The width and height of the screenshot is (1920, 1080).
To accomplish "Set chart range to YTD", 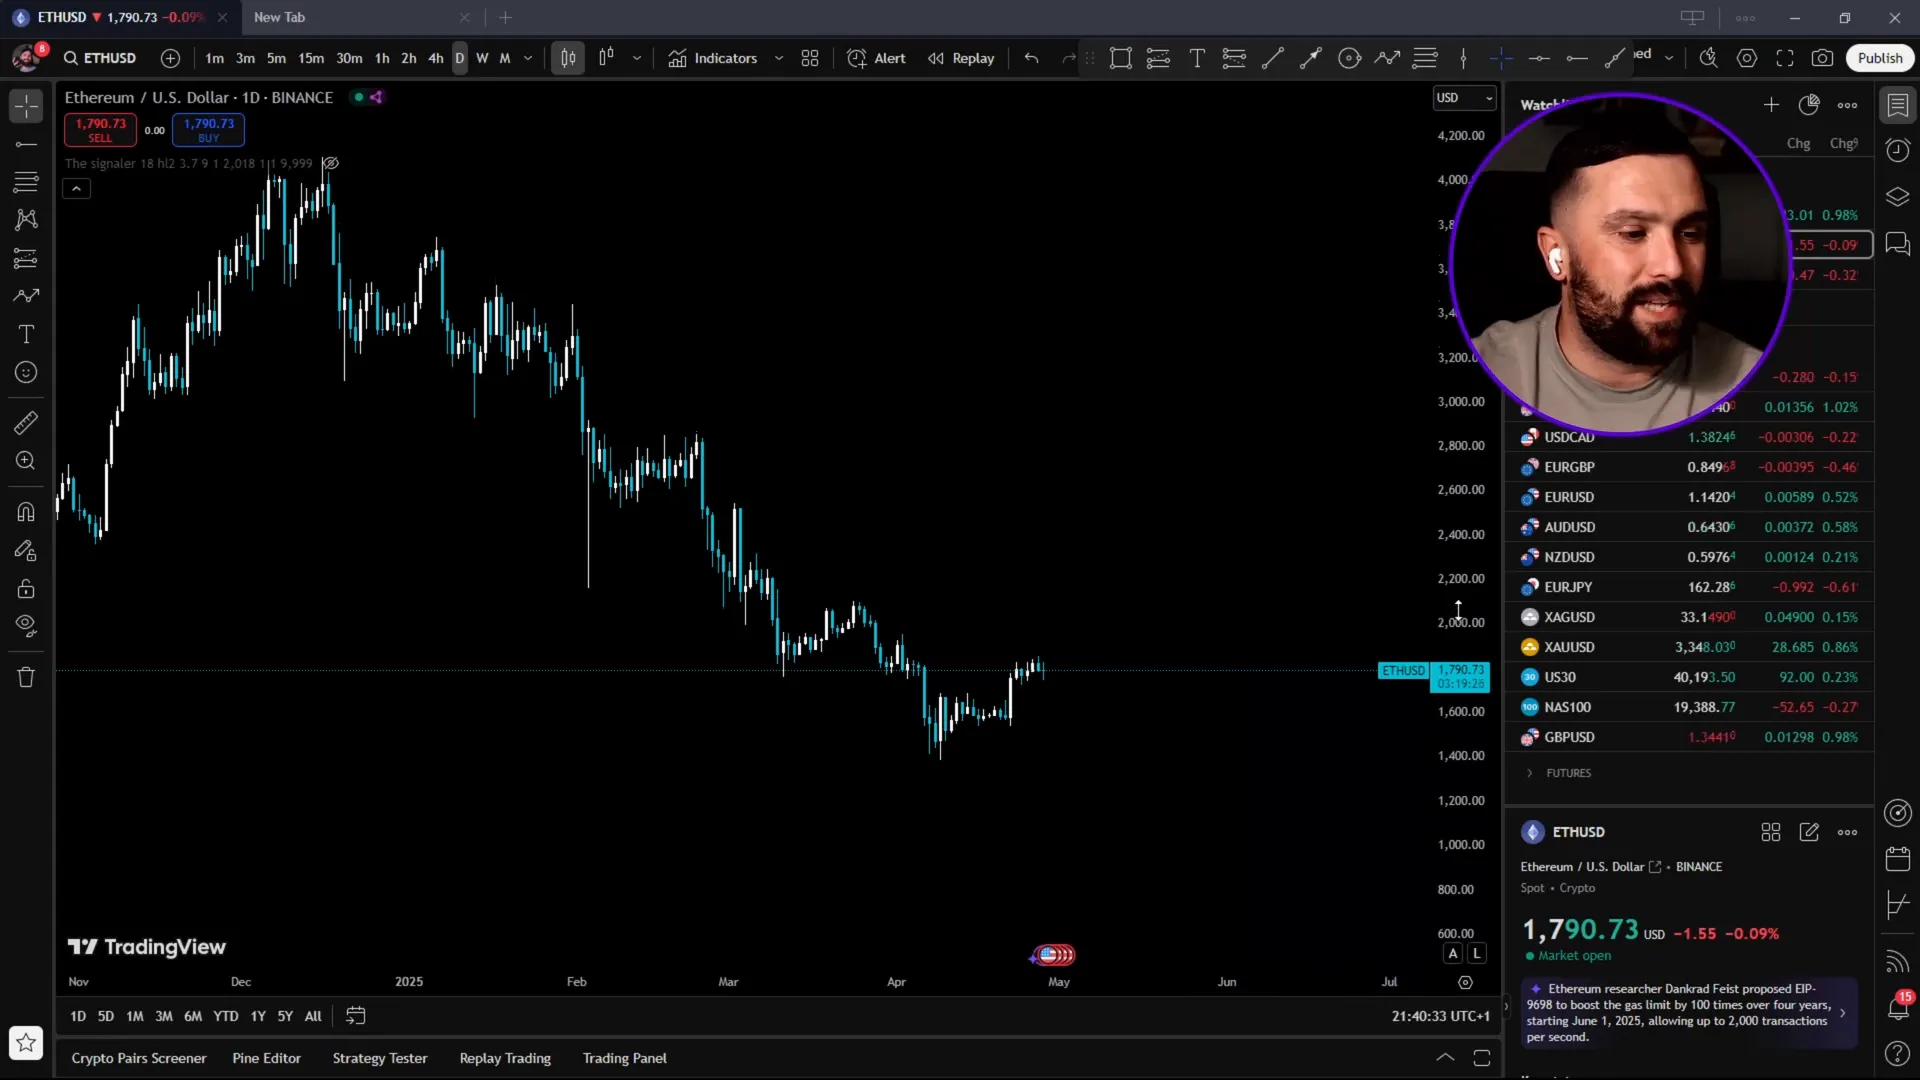I will click(x=226, y=1016).
